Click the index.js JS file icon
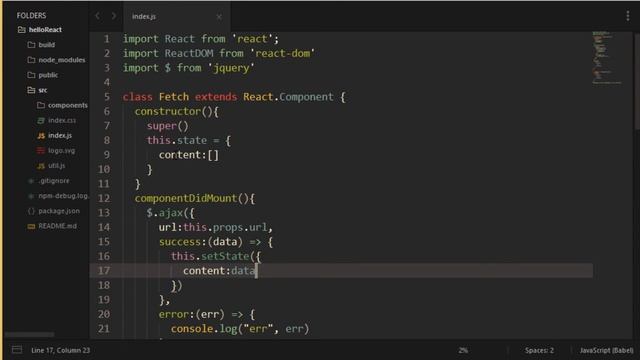The width and height of the screenshot is (640, 360). pyautogui.click(x=41, y=136)
